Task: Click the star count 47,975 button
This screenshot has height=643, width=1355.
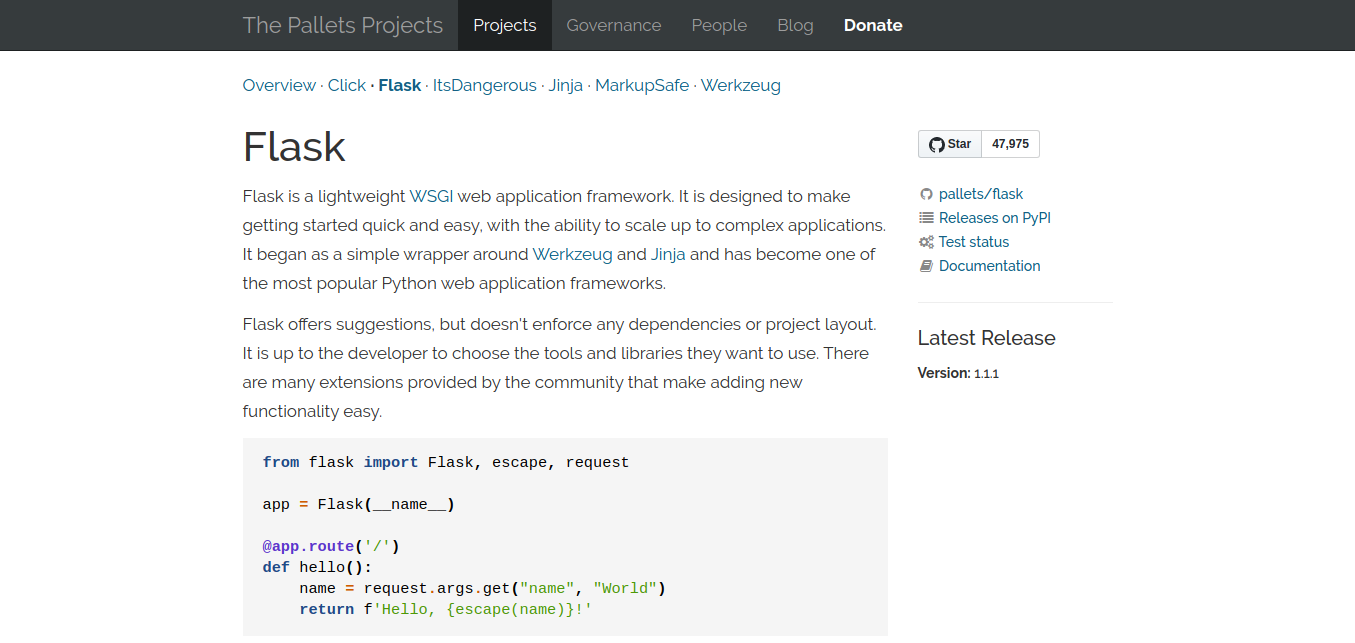Action: (x=1010, y=144)
